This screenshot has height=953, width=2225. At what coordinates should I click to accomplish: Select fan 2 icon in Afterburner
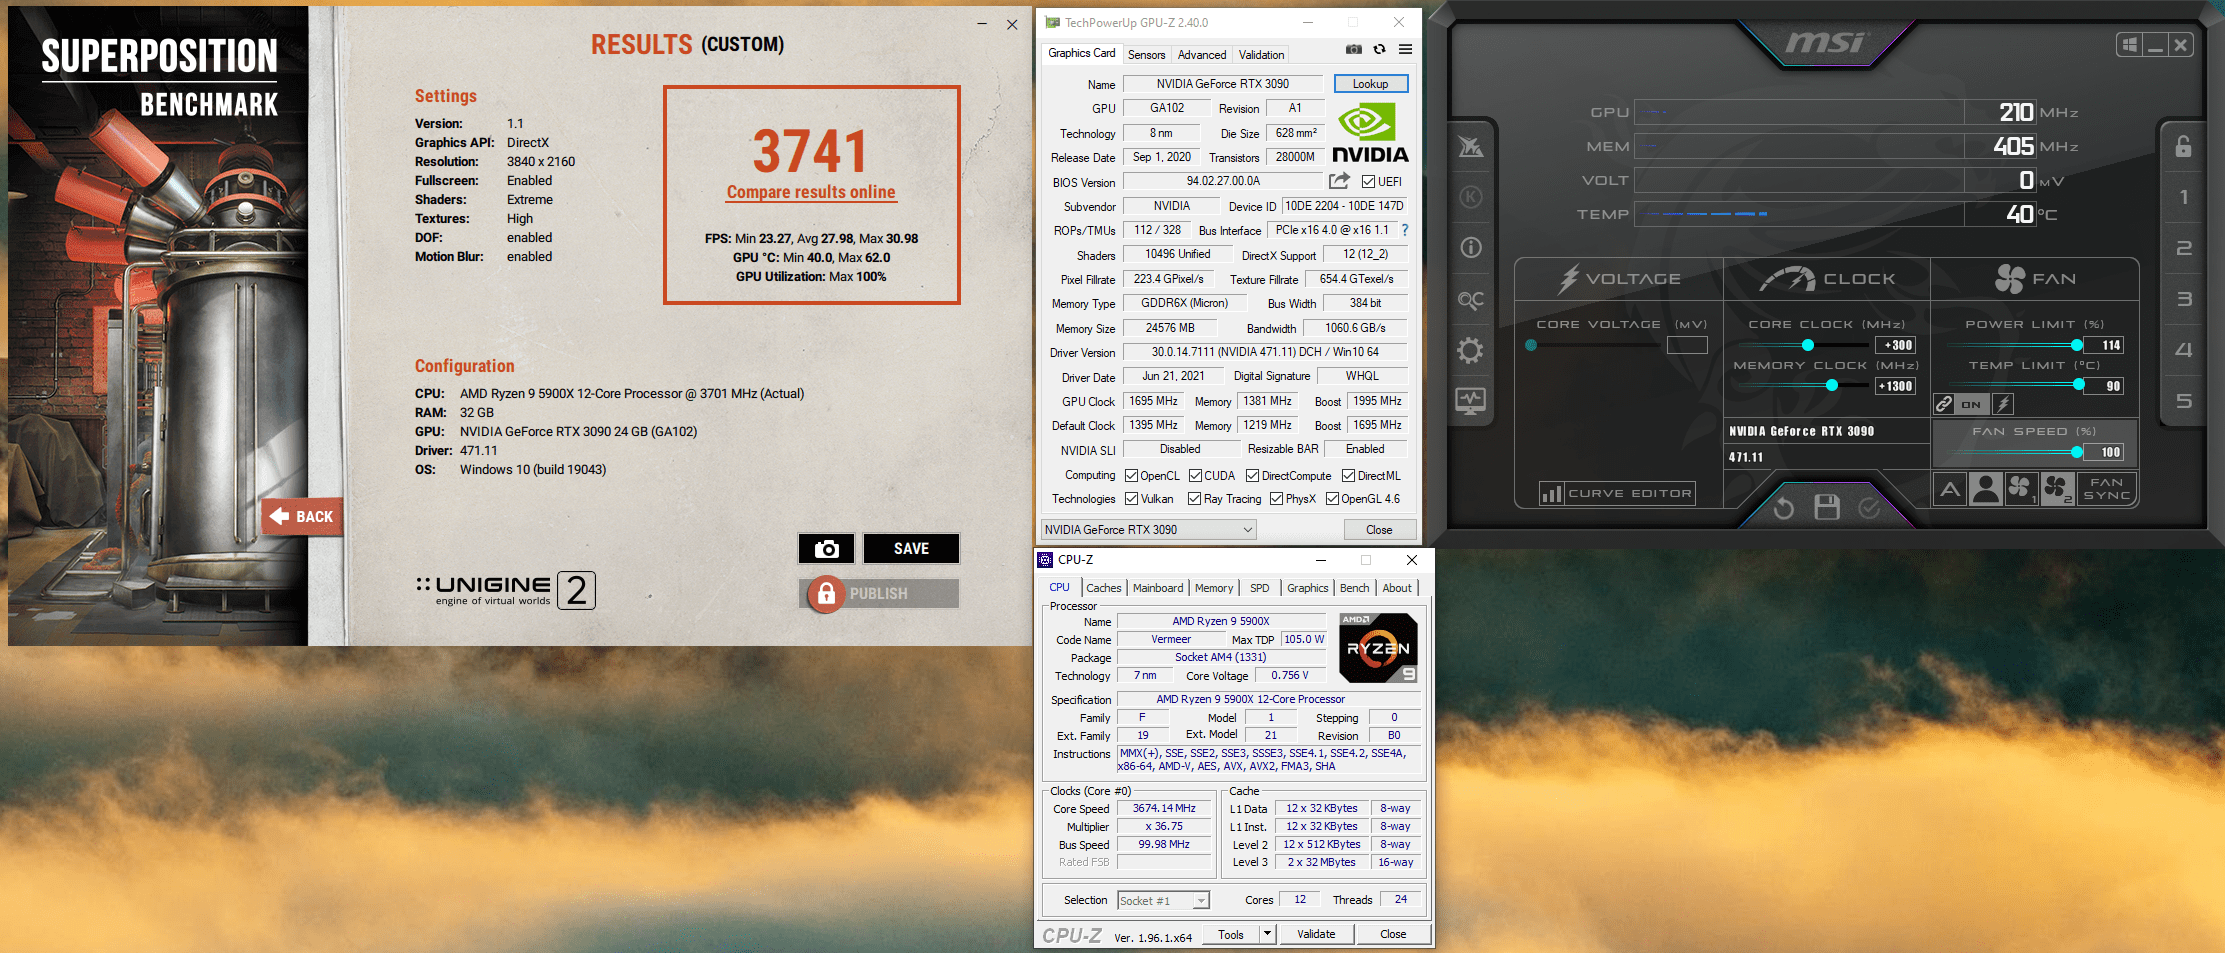pyautogui.click(x=2057, y=488)
